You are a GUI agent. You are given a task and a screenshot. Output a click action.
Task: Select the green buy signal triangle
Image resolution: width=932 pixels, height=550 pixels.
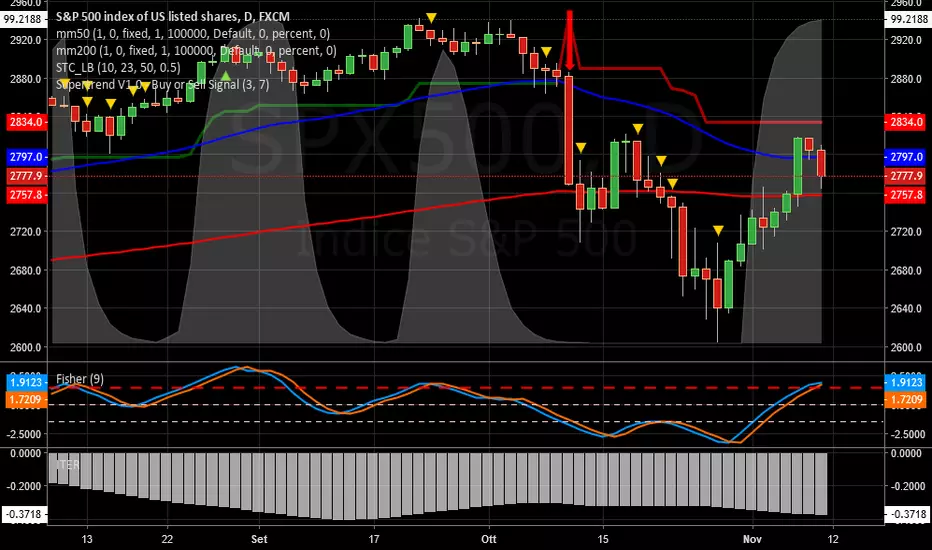[x=225, y=76]
